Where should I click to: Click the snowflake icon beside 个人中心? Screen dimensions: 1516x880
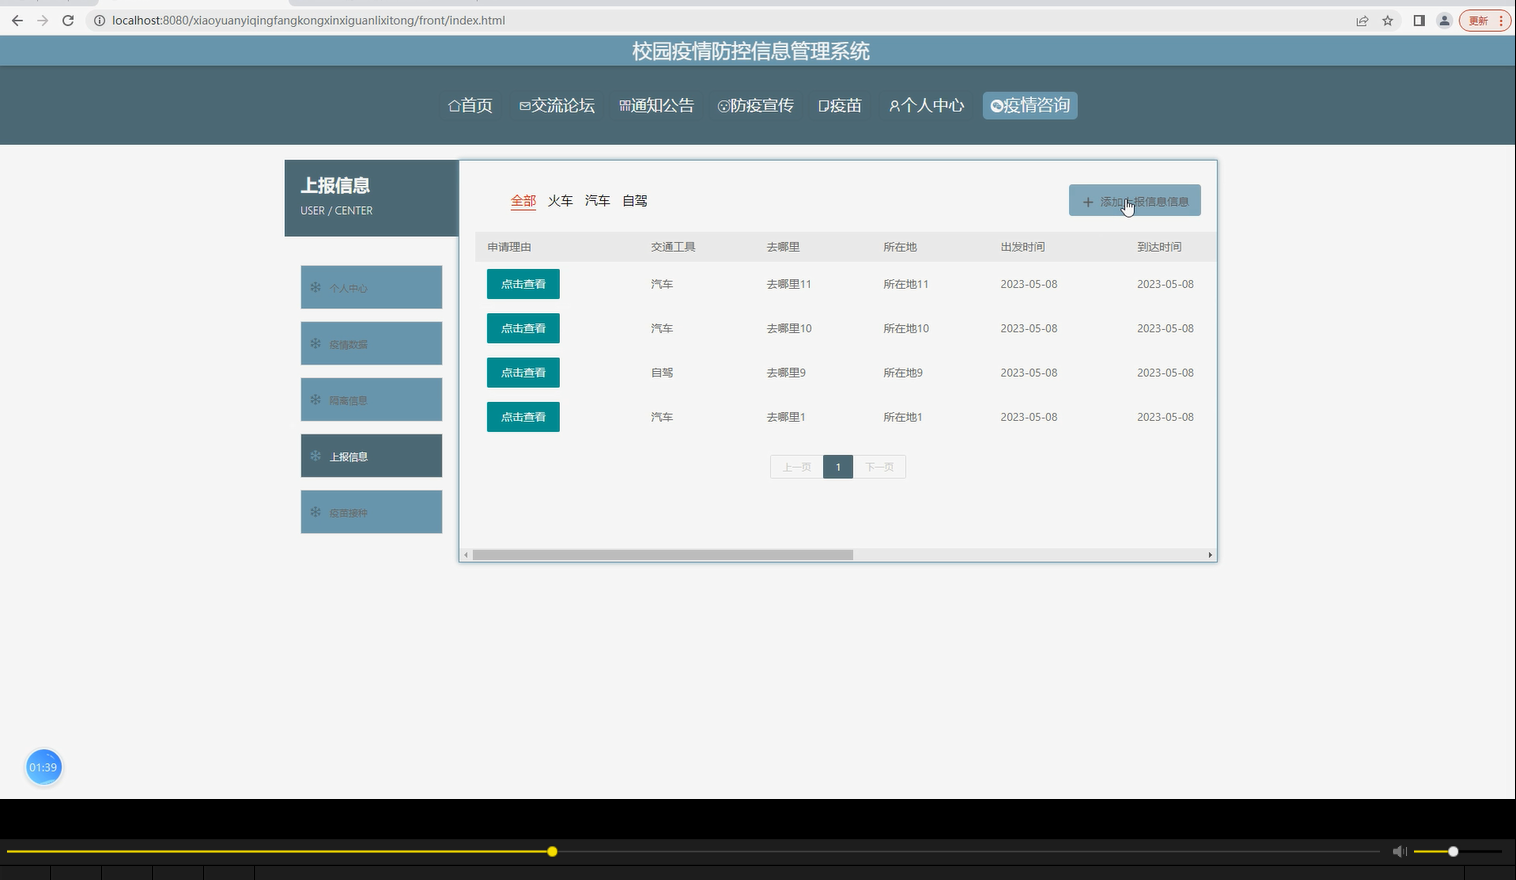(x=315, y=287)
